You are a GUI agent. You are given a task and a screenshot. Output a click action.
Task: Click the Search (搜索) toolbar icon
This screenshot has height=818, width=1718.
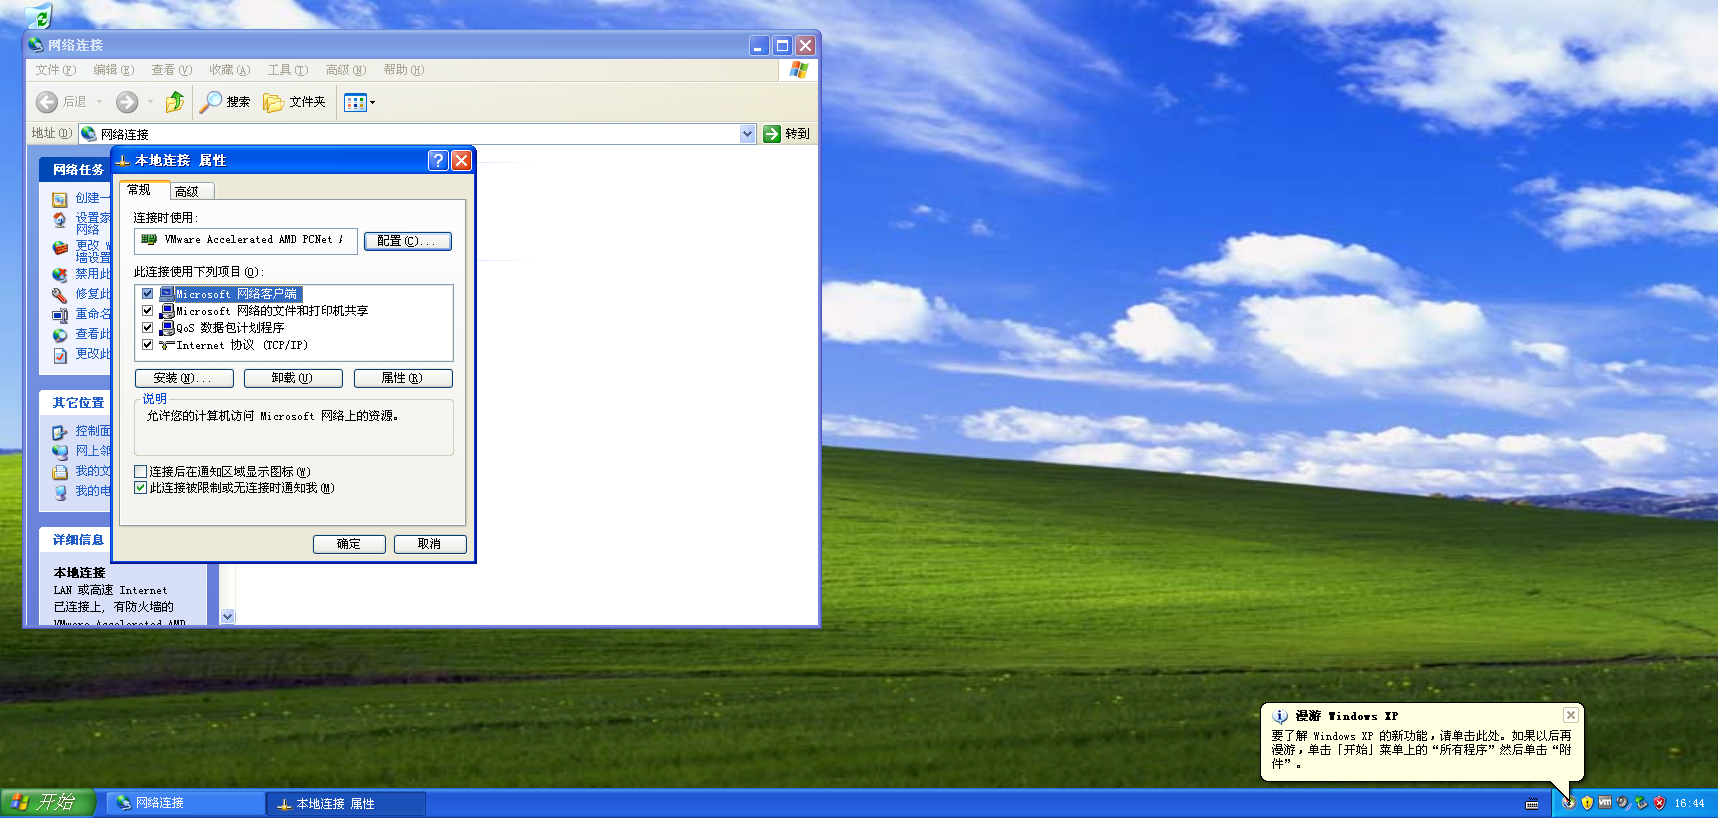(x=211, y=102)
